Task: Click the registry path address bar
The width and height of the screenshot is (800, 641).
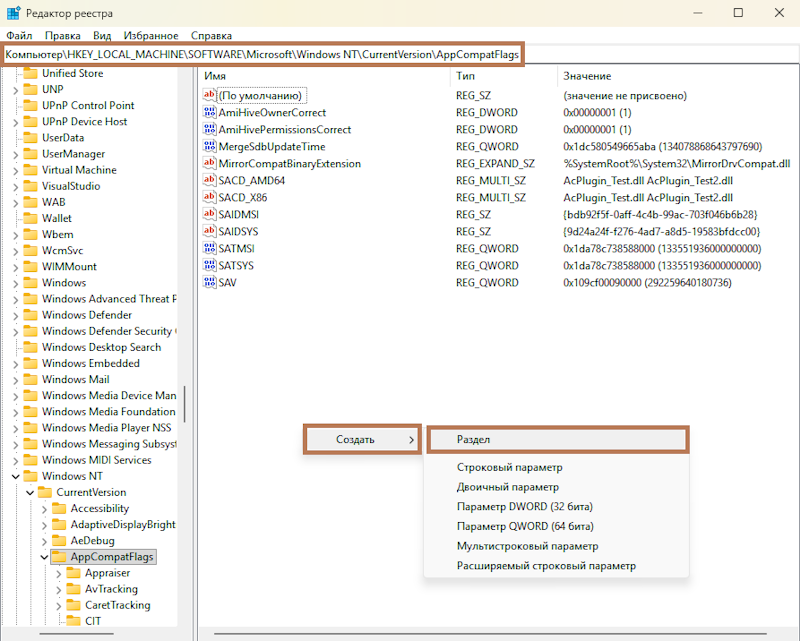Action: 262,54
